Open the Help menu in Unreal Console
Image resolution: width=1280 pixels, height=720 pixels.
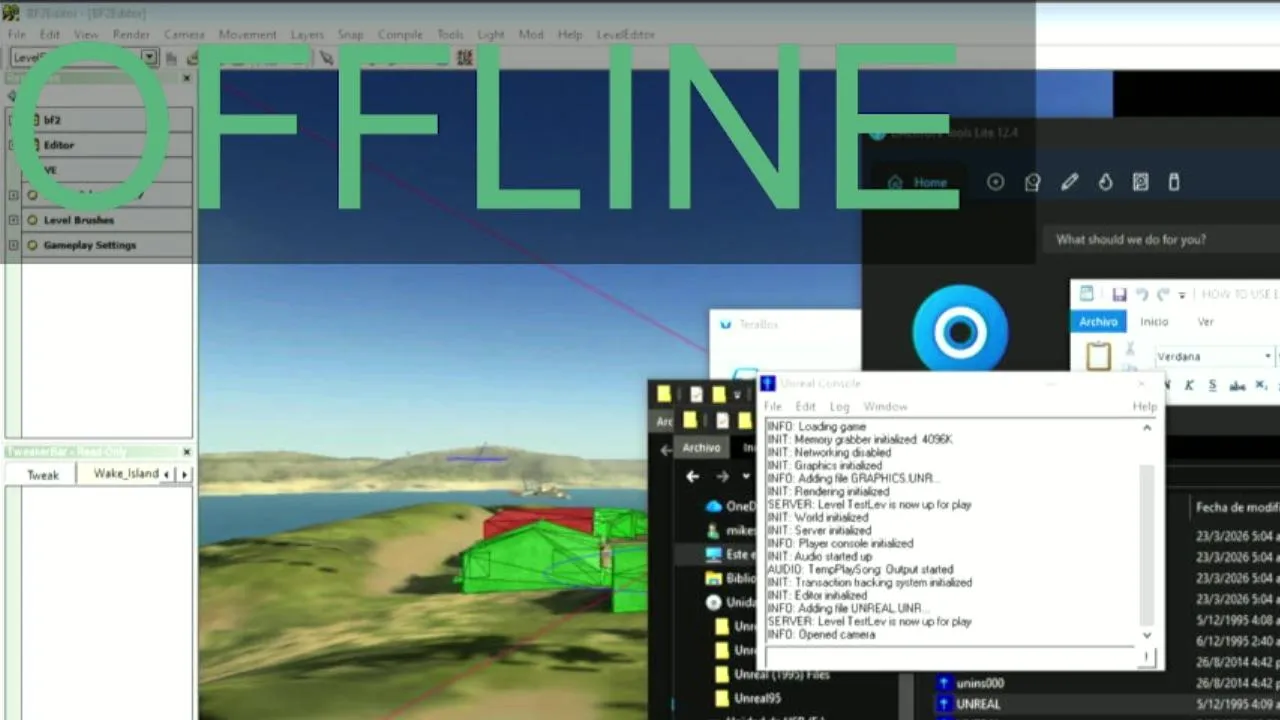click(x=1144, y=406)
